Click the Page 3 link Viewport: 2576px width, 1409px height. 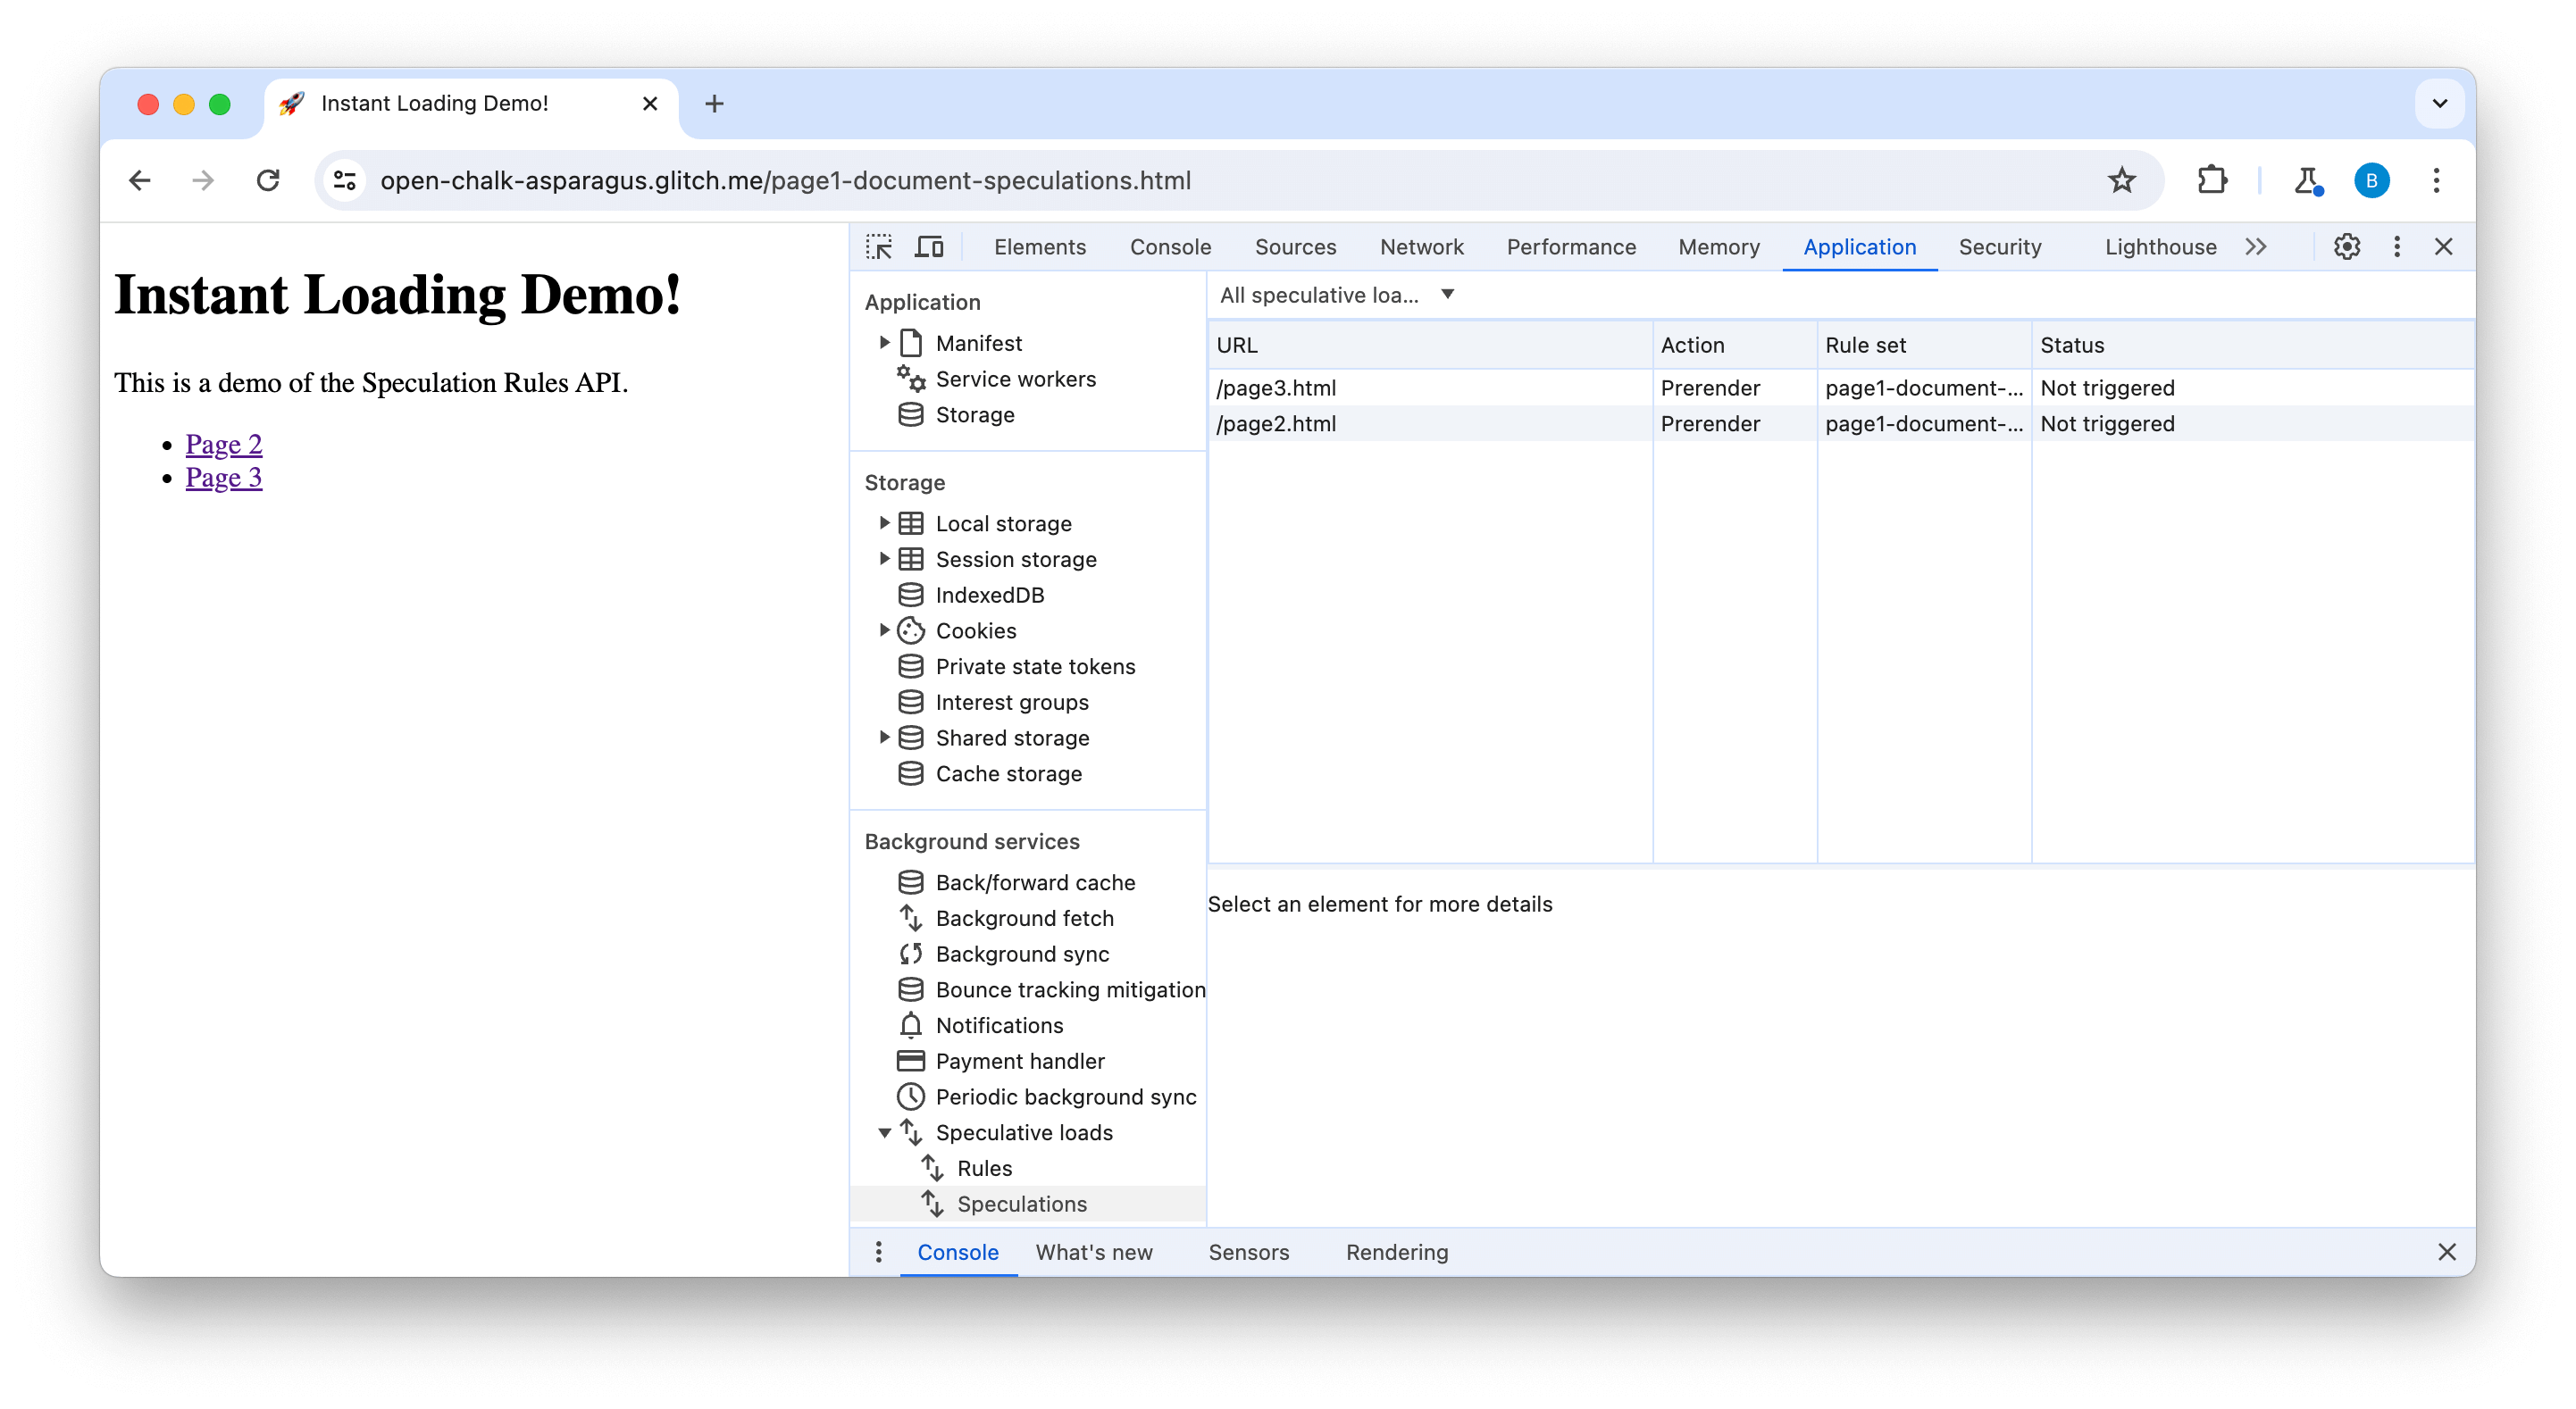click(224, 477)
